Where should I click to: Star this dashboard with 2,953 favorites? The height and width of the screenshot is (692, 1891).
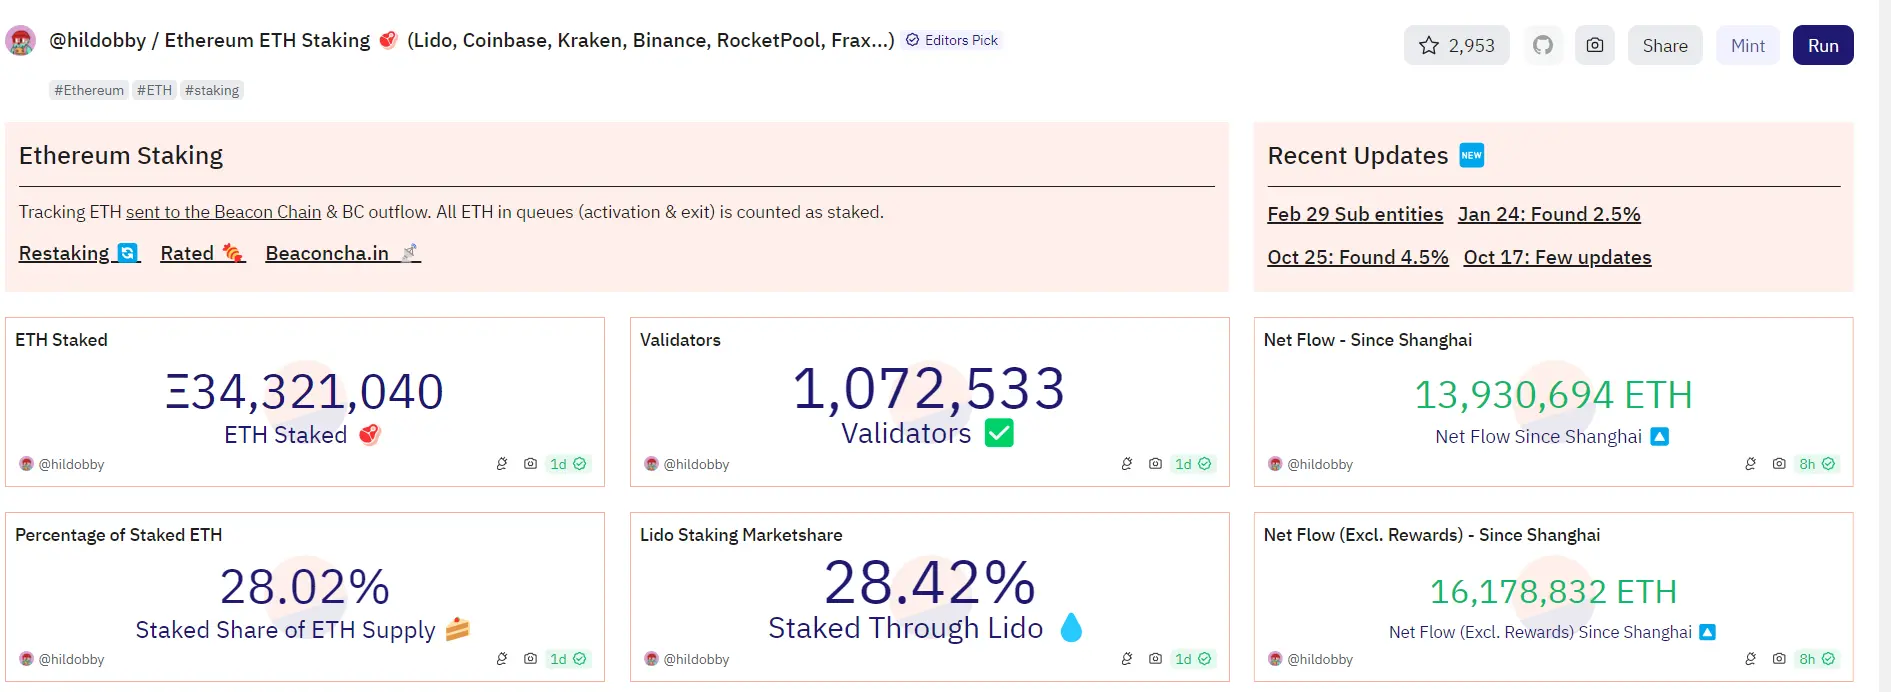coord(1456,46)
